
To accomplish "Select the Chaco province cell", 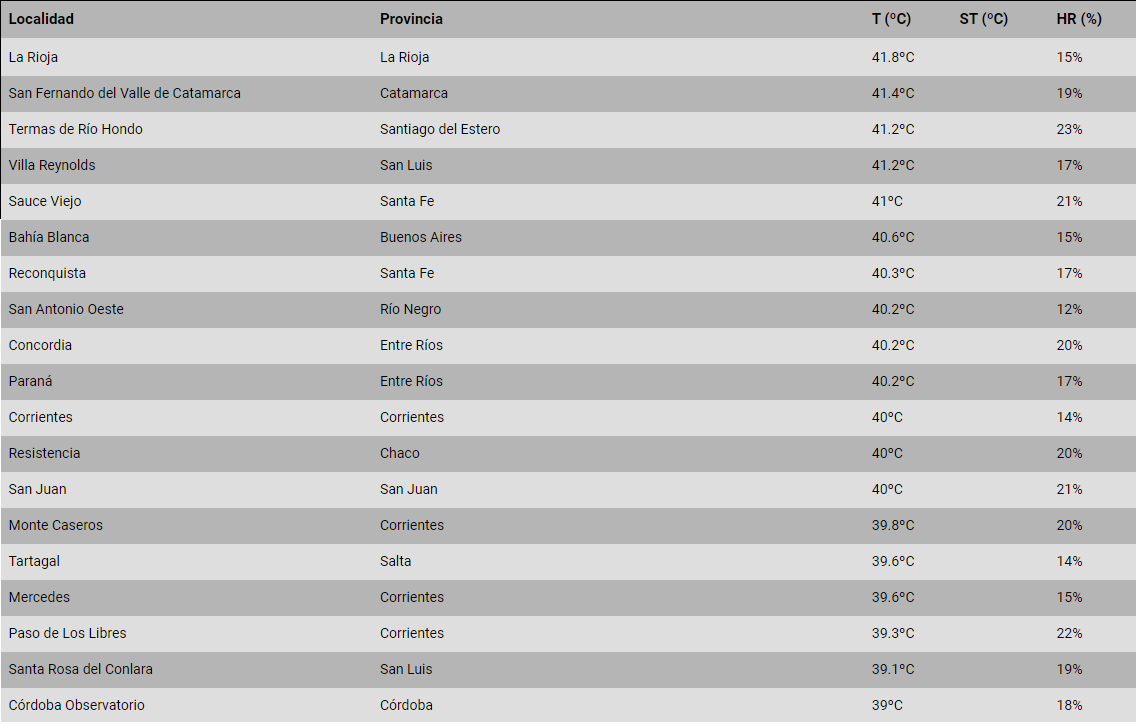I will (x=400, y=453).
